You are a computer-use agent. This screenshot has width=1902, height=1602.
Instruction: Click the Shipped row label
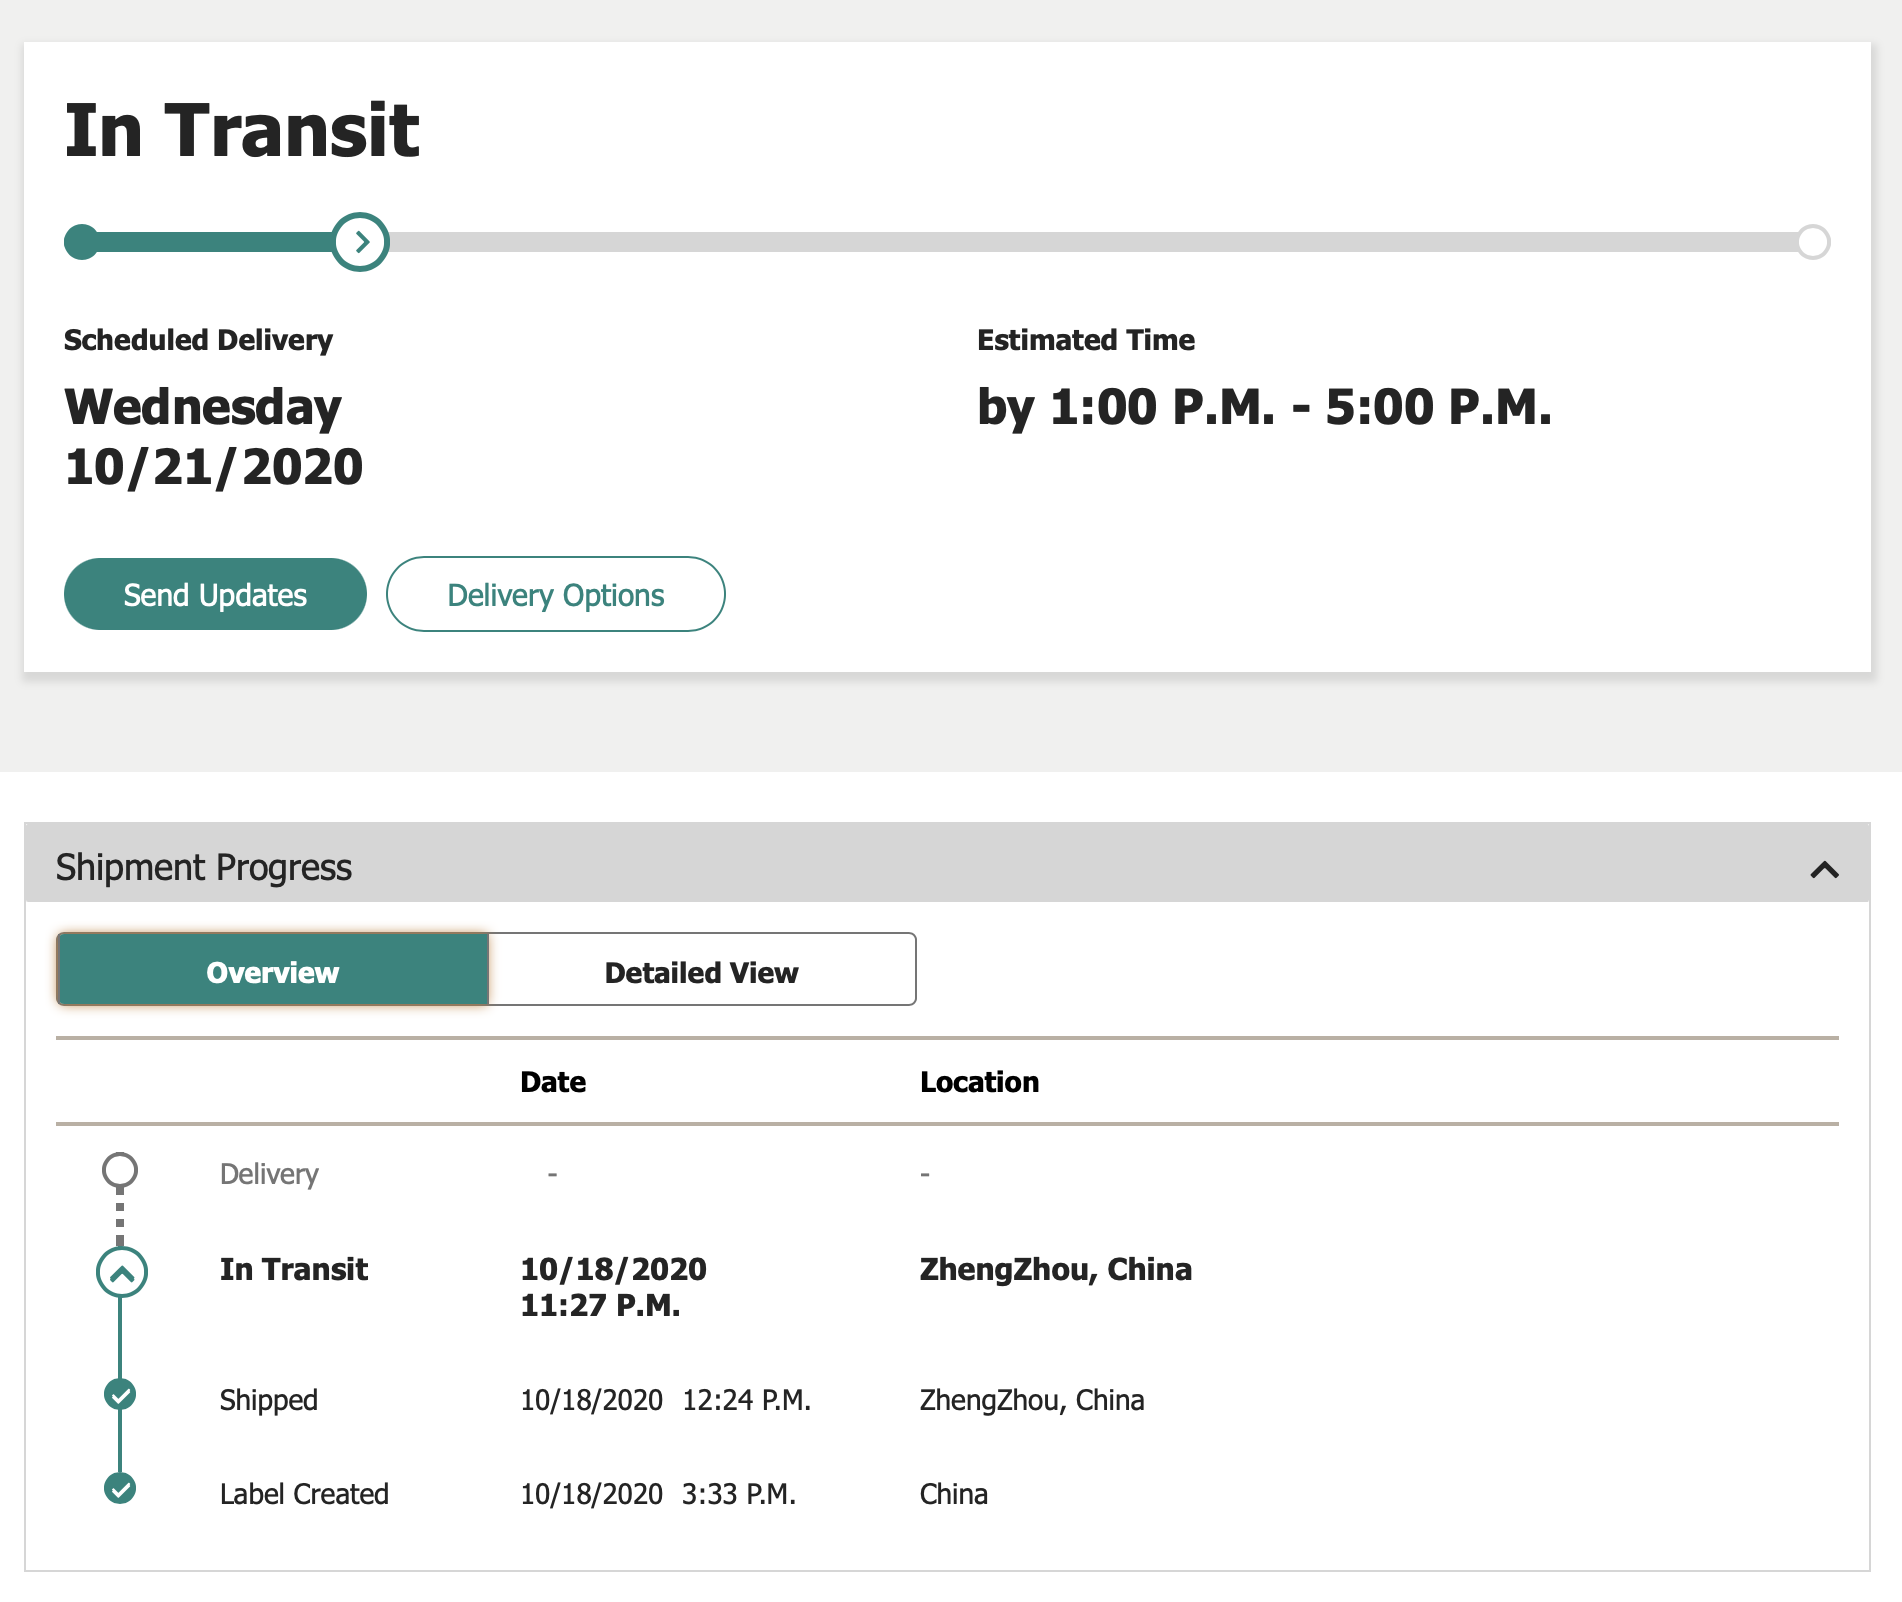269,1400
